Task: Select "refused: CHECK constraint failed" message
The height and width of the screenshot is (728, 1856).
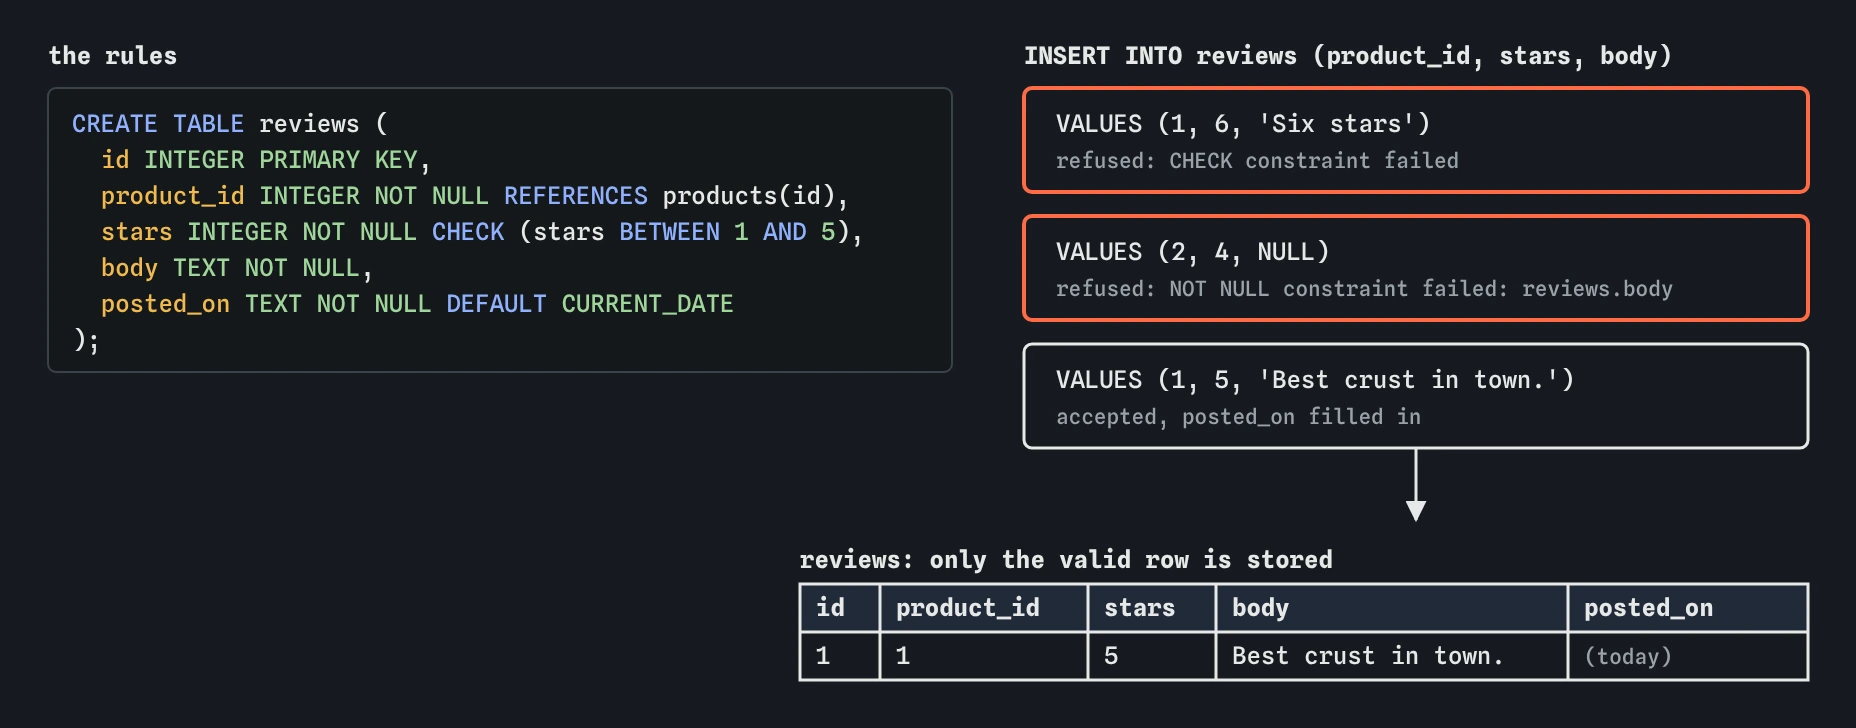Action: 1257,161
